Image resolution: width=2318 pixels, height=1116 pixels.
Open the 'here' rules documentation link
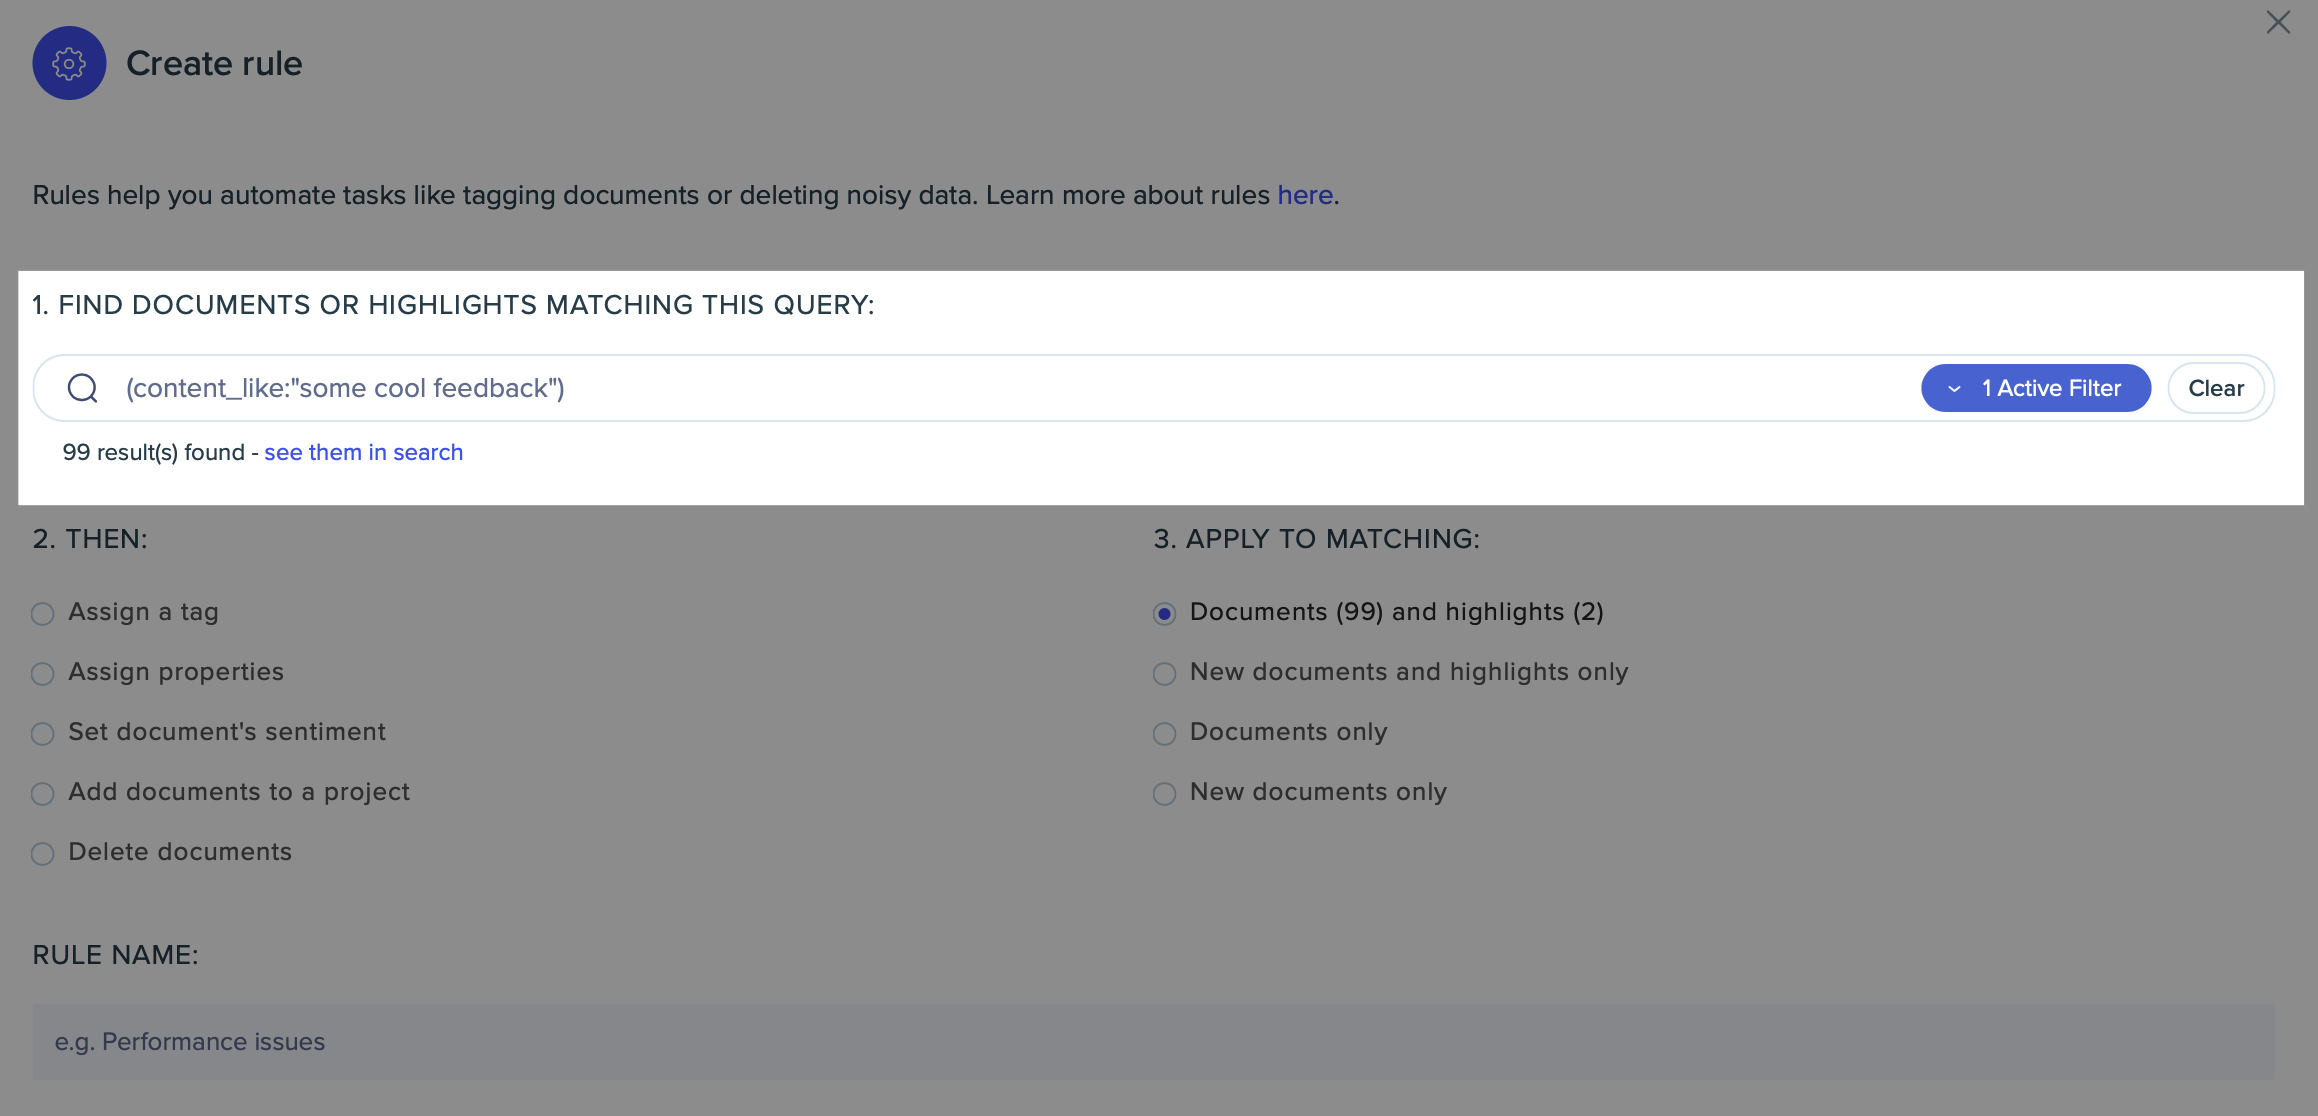coord(1305,195)
